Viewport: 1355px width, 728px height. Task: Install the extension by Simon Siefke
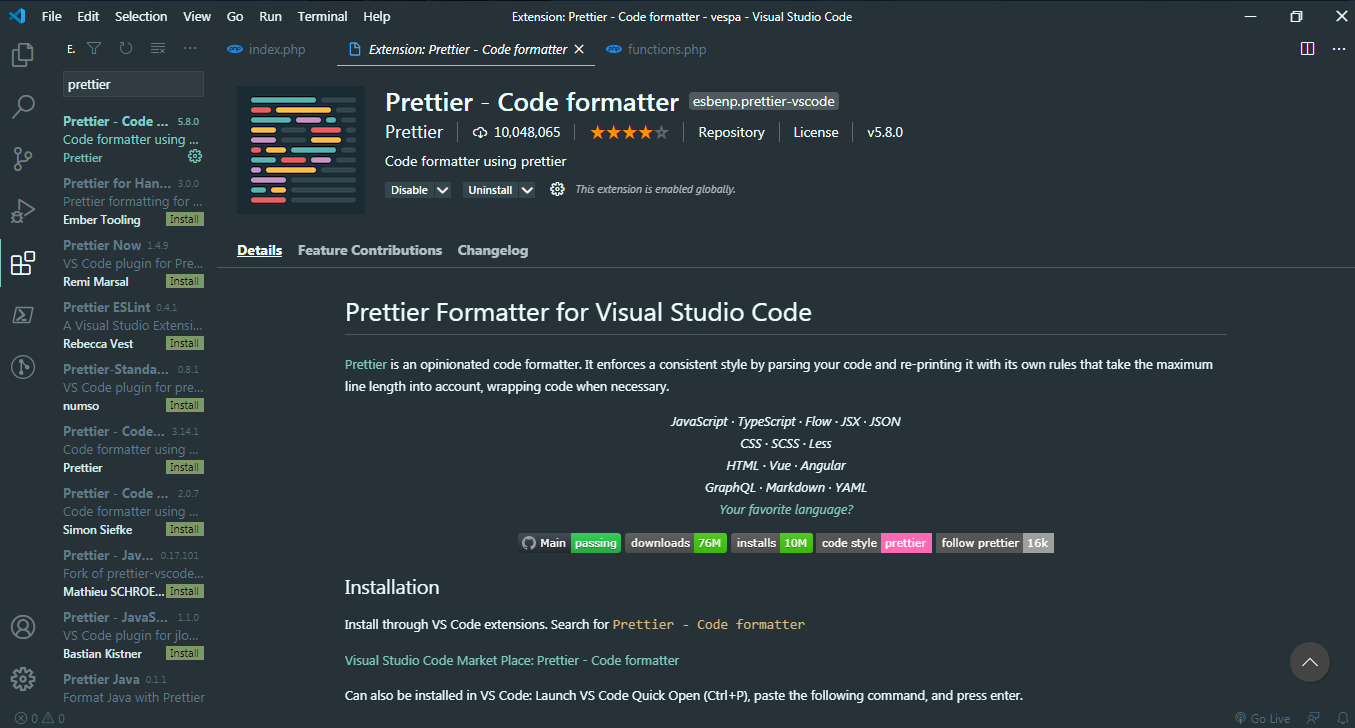[185, 529]
